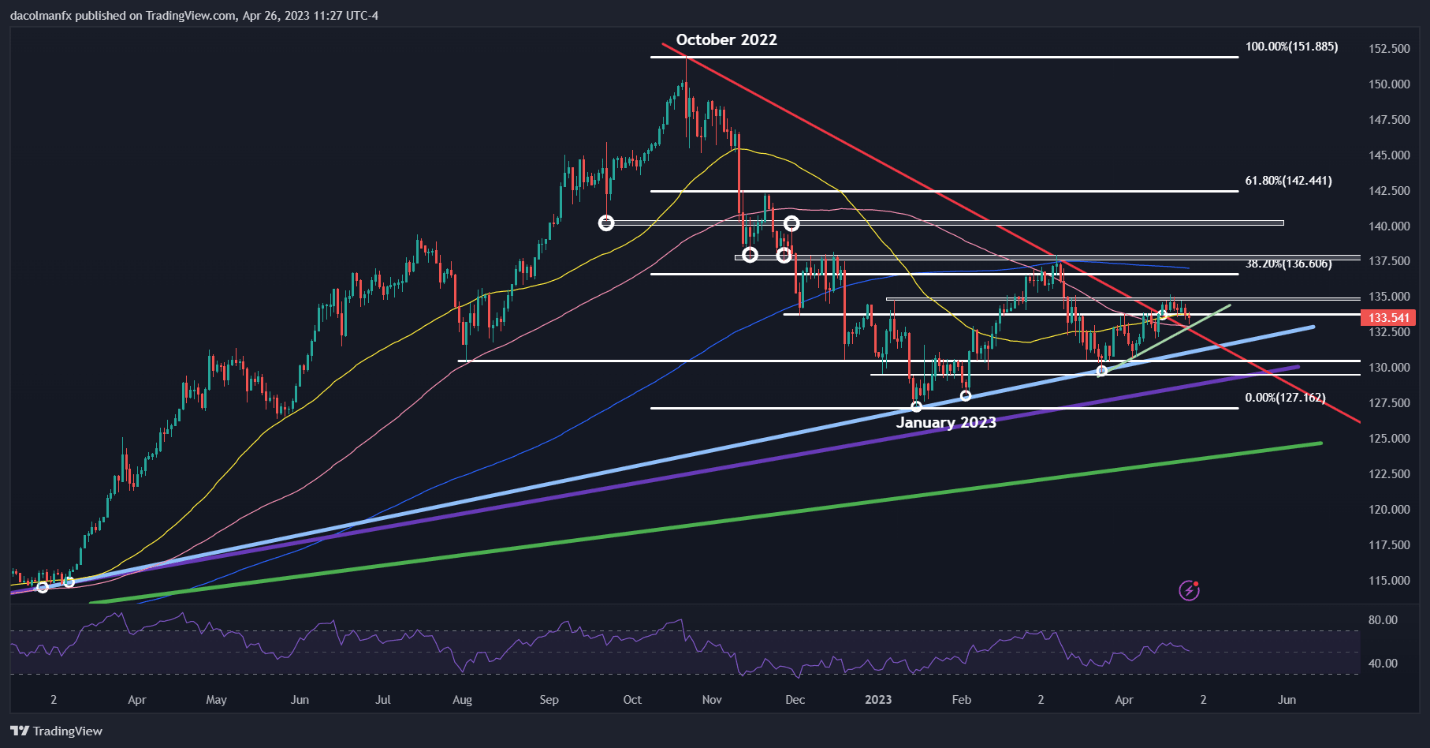Viewport: 1430px width, 748px height.
Task: Select the 0.00%(127.162) Fibonacci label
Action: pos(1285,398)
